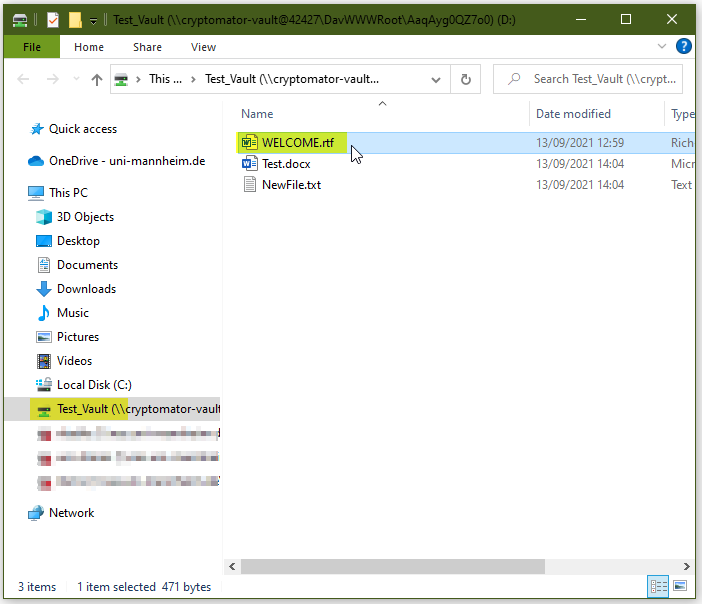Open the Customize Quick Access Toolbar dropdown

tap(93, 21)
